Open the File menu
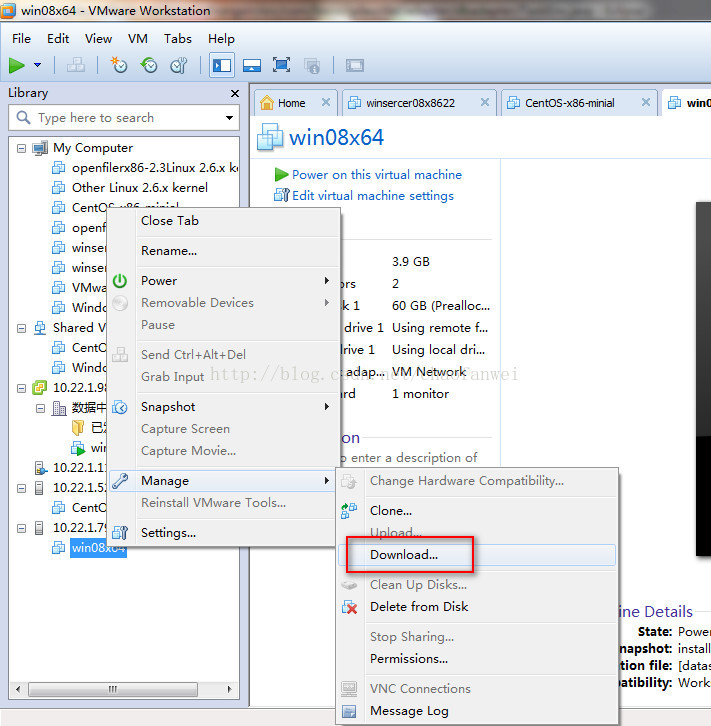The height and width of the screenshot is (726, 711). coord(21,38)
